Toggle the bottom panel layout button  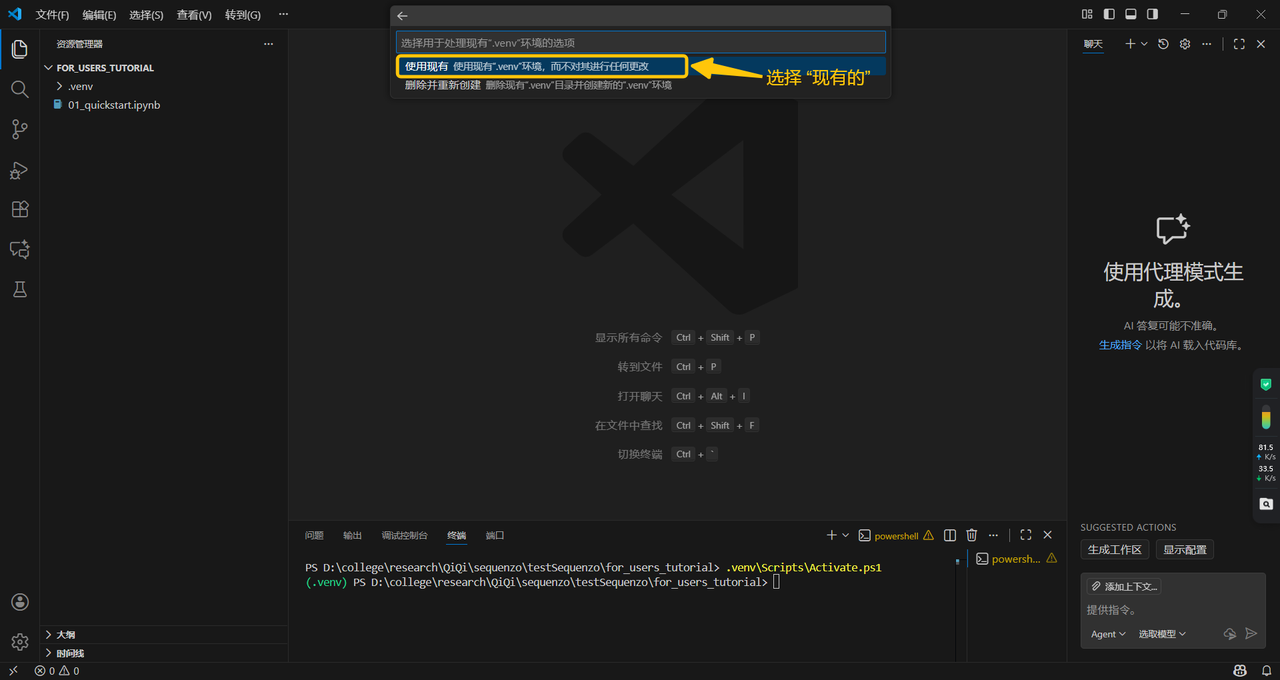(1131, 14)
